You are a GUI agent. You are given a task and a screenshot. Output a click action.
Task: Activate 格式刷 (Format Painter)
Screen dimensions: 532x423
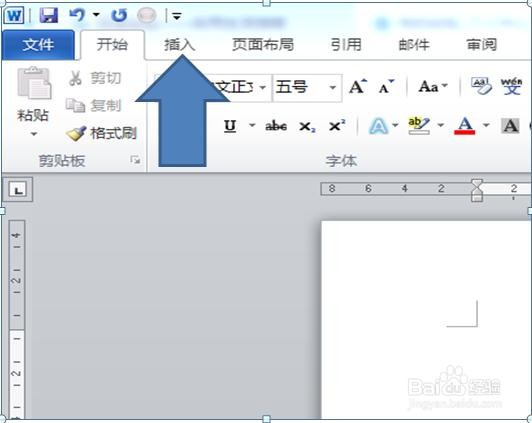tap(101, 133)
